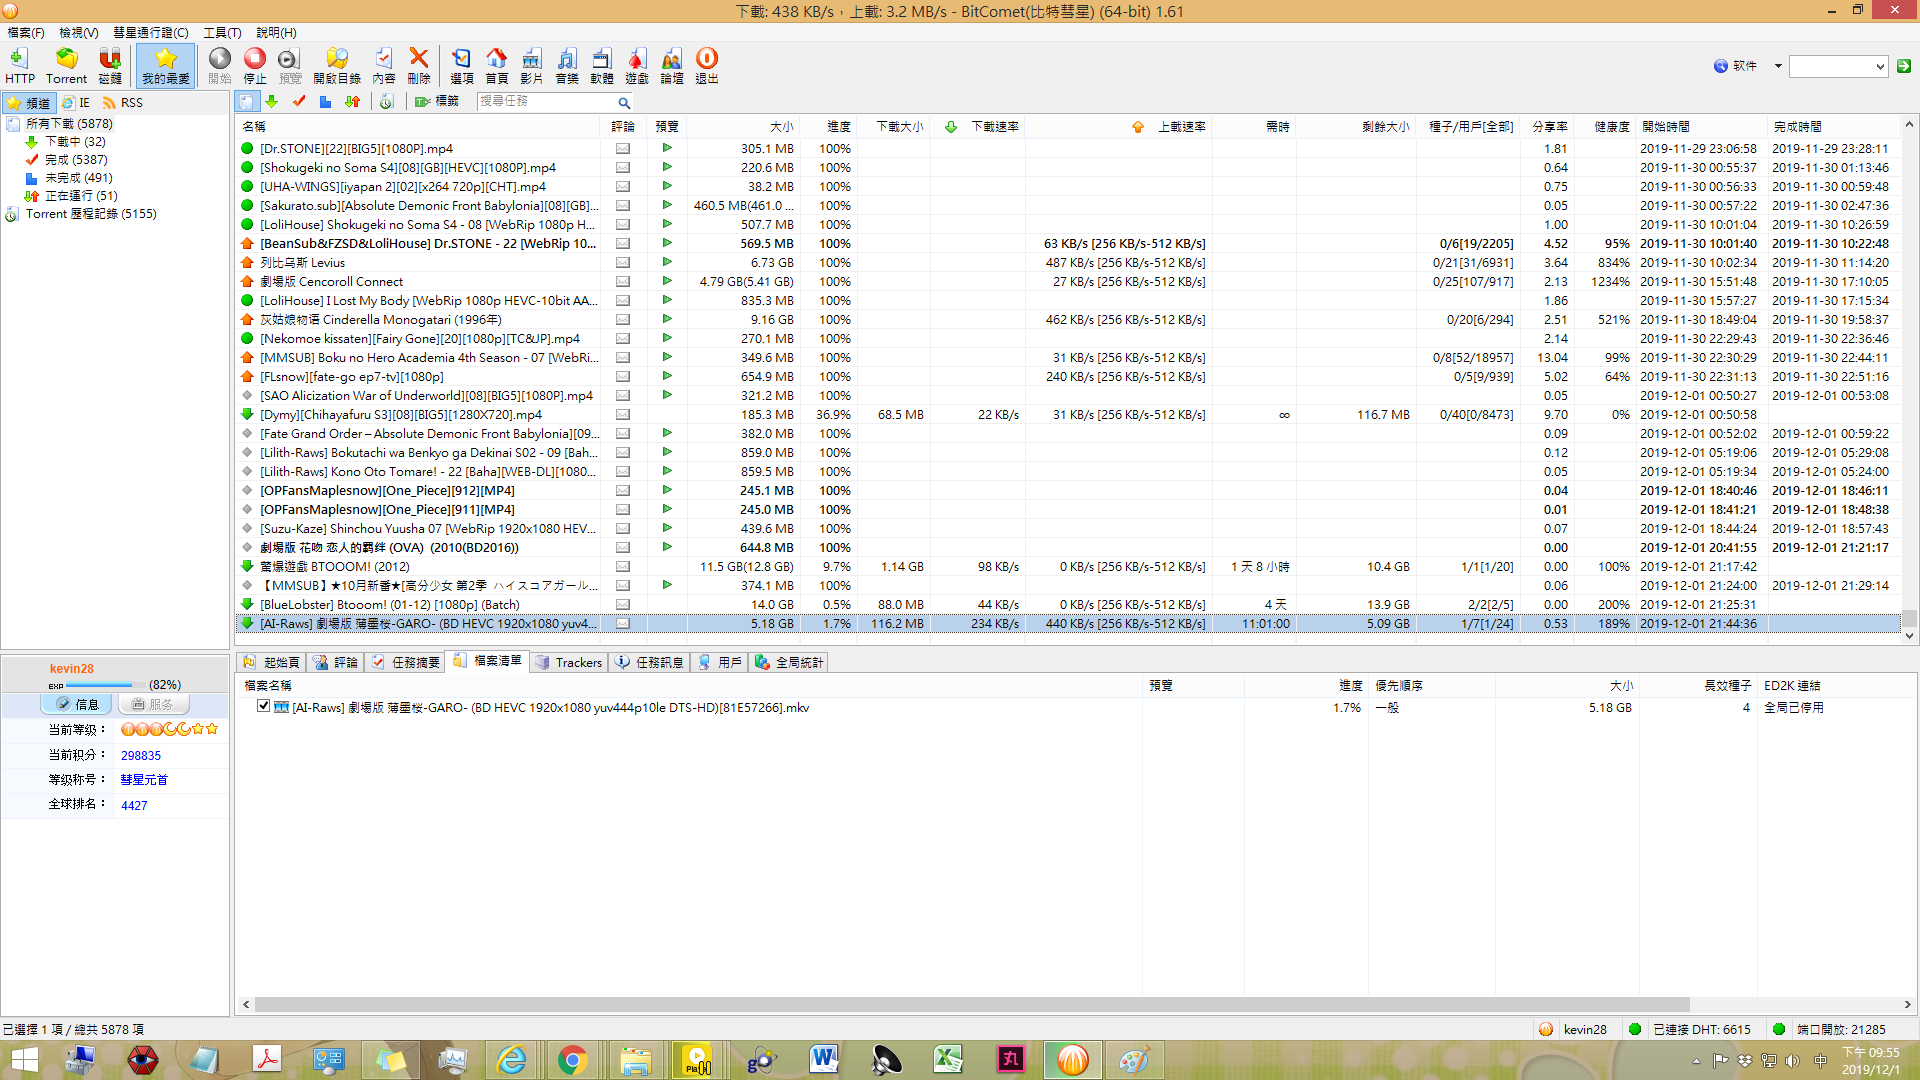The height and width of the screenshot is (1080, 1920).
Task: Filter unfinished tasks blue icon
Action: pos(325,102)
